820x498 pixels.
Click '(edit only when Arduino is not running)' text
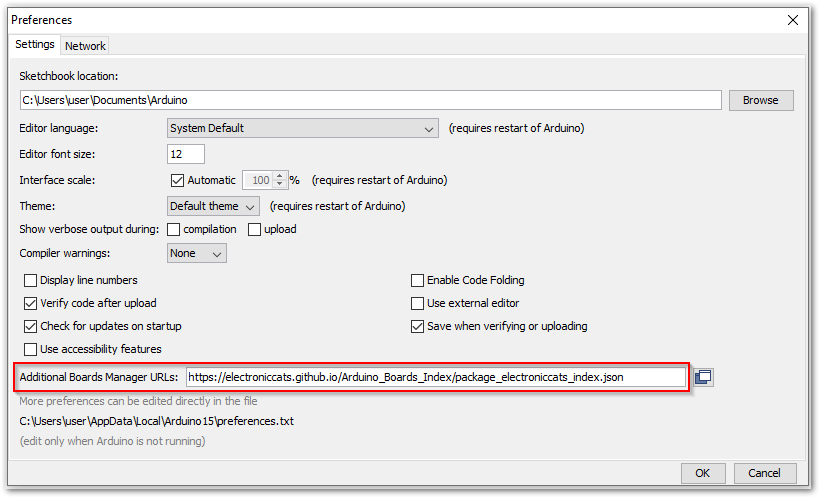pos(112,441)
